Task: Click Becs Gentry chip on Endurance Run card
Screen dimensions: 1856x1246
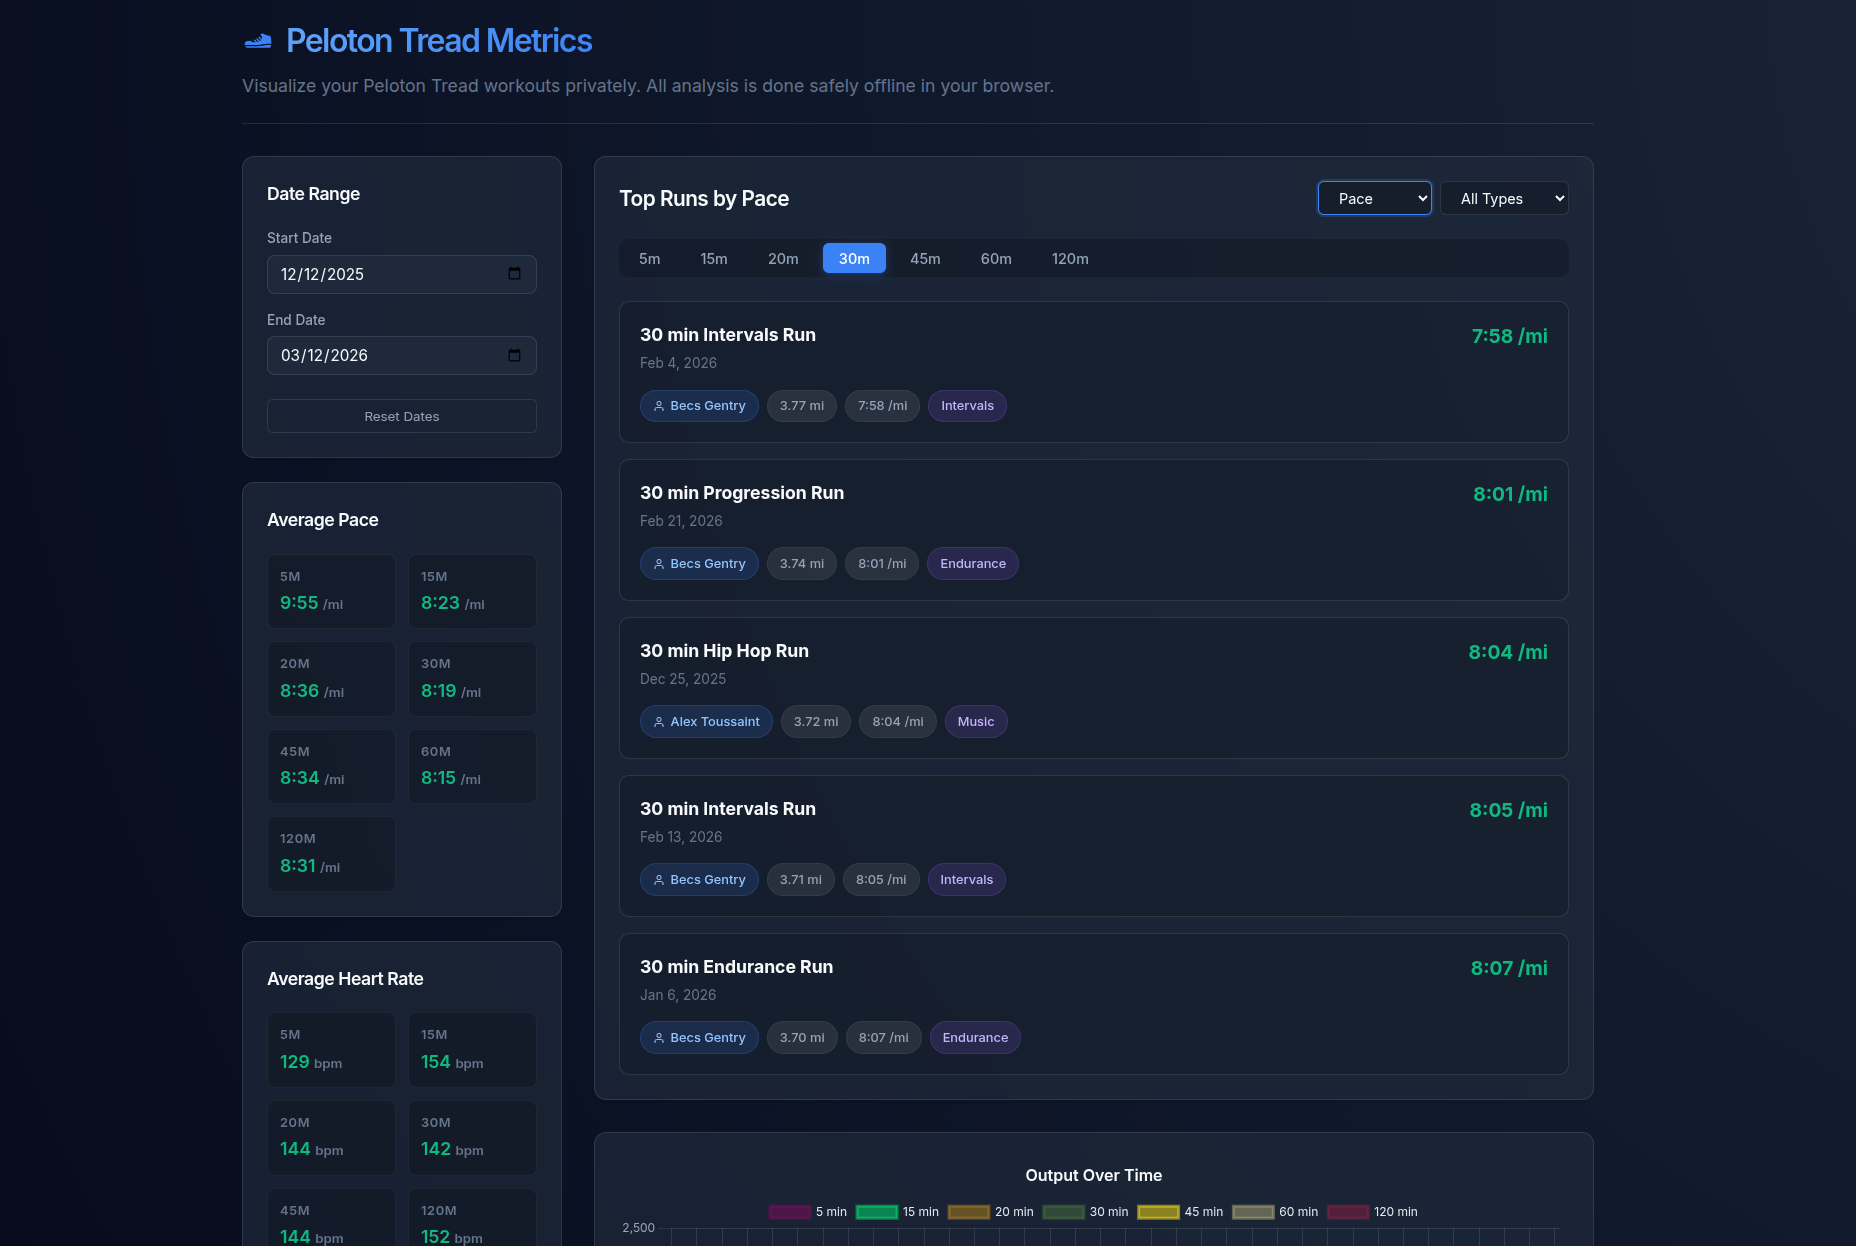Action: tap(699, 1038)
